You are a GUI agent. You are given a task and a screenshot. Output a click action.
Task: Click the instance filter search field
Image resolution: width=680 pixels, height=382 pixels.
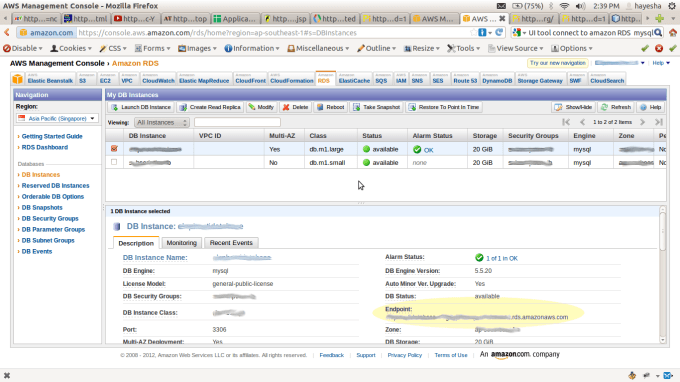pyautogui.click(x=237, y=123)
